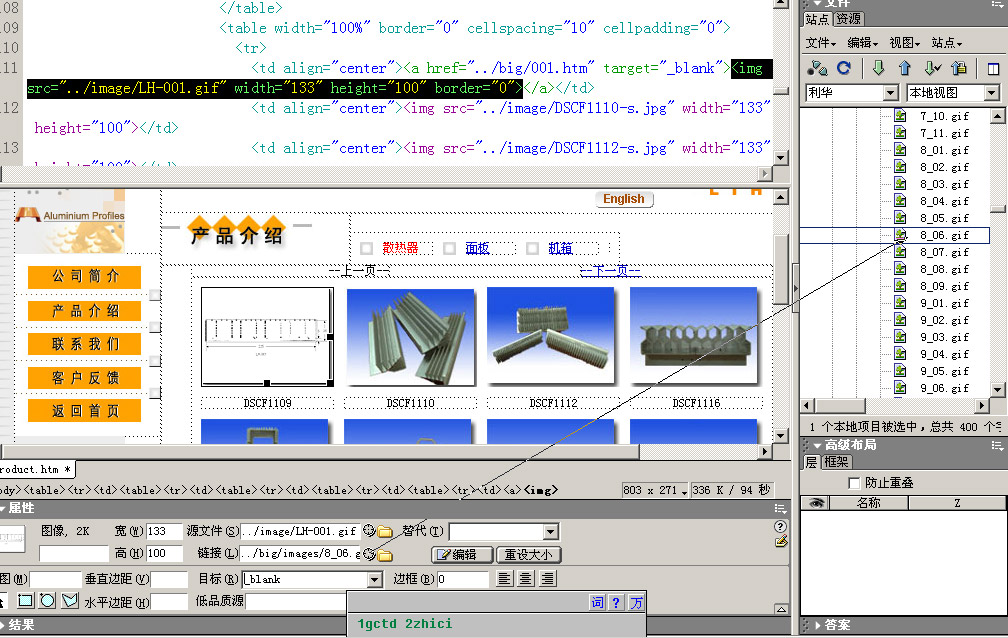Viewport: 1008px width, 638px height.
Task: Switch to the 资源 tab
Action: click(x=849, y=19)
